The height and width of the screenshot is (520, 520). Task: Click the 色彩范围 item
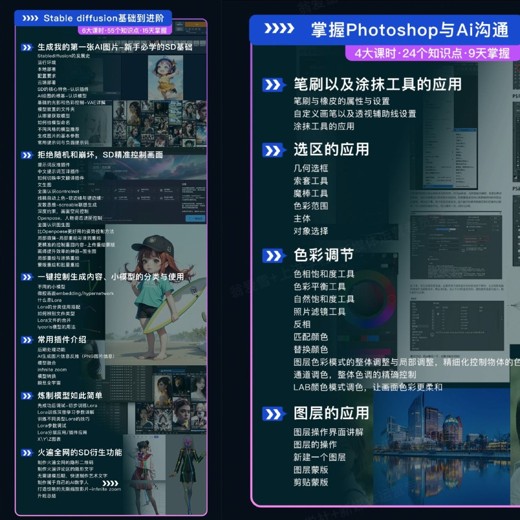311,206
